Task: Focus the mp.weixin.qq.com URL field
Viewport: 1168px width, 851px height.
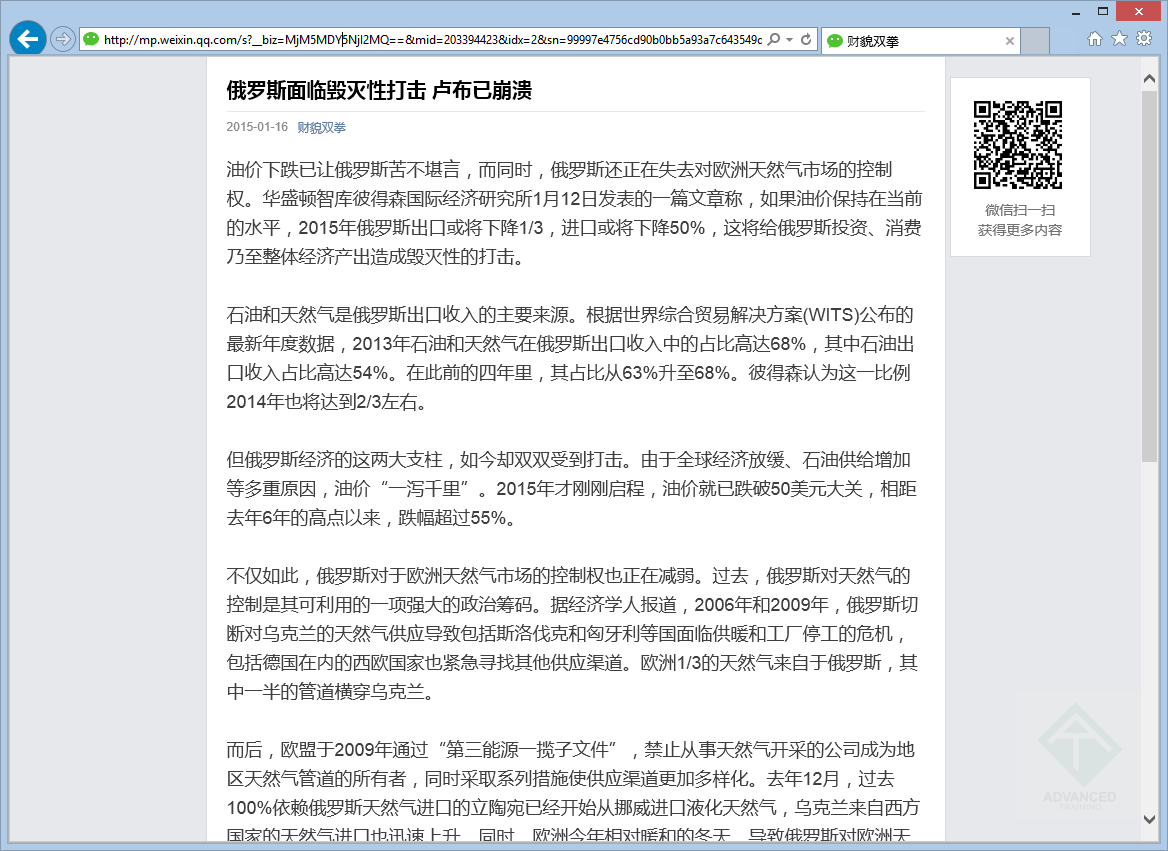Action: coord(430,40)
